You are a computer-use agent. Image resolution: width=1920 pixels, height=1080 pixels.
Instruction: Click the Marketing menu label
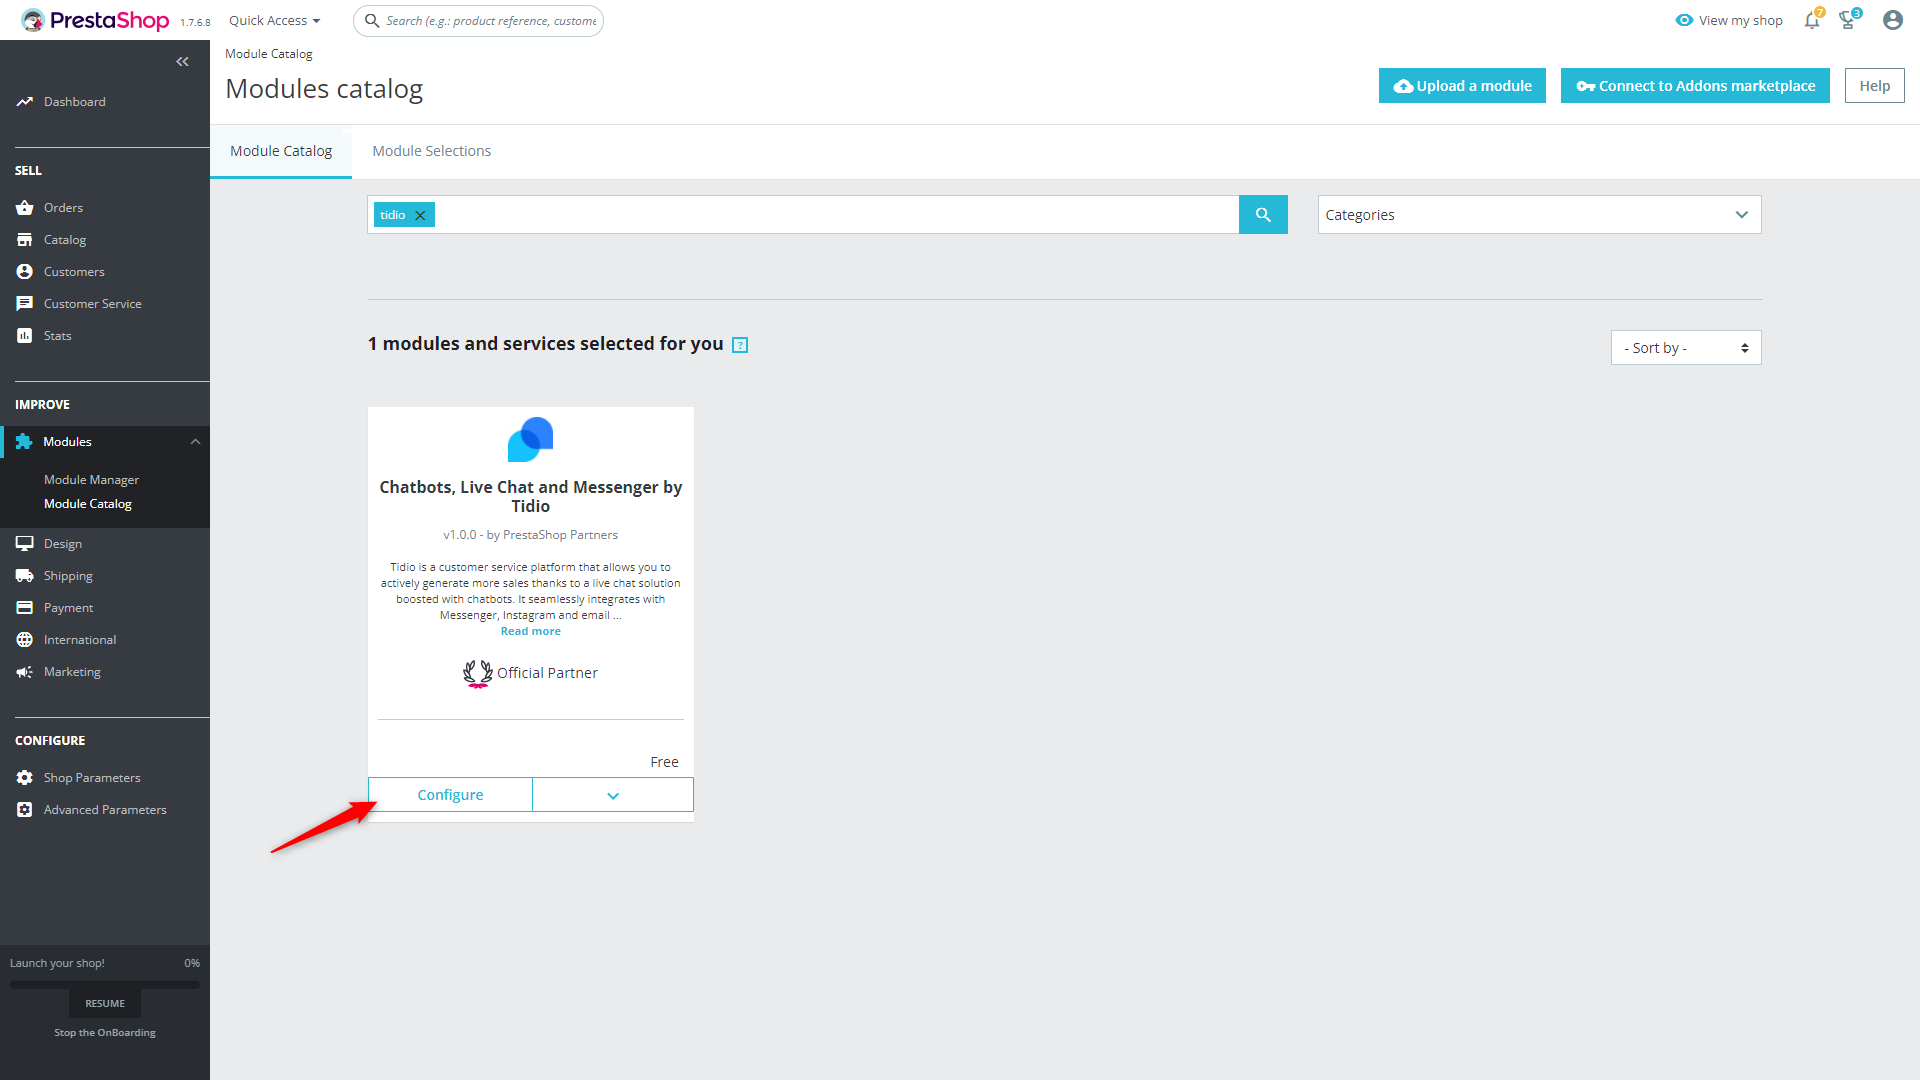tap(72, 672)
